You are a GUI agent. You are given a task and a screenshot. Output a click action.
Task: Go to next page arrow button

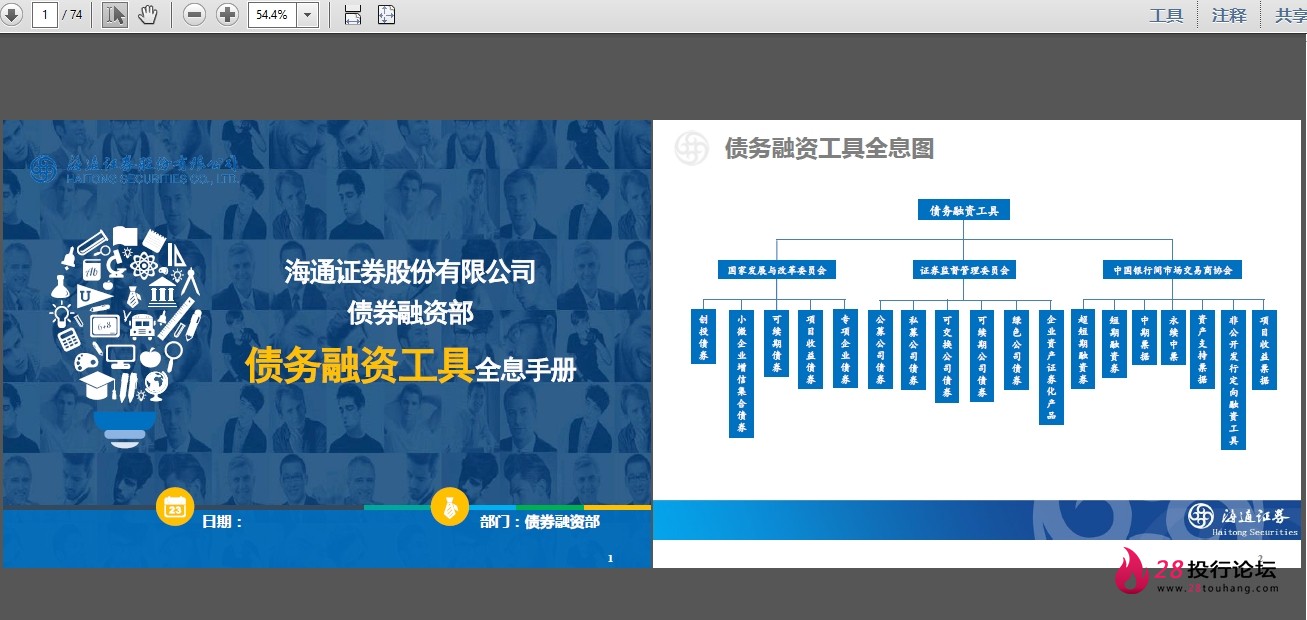(10, 15)
